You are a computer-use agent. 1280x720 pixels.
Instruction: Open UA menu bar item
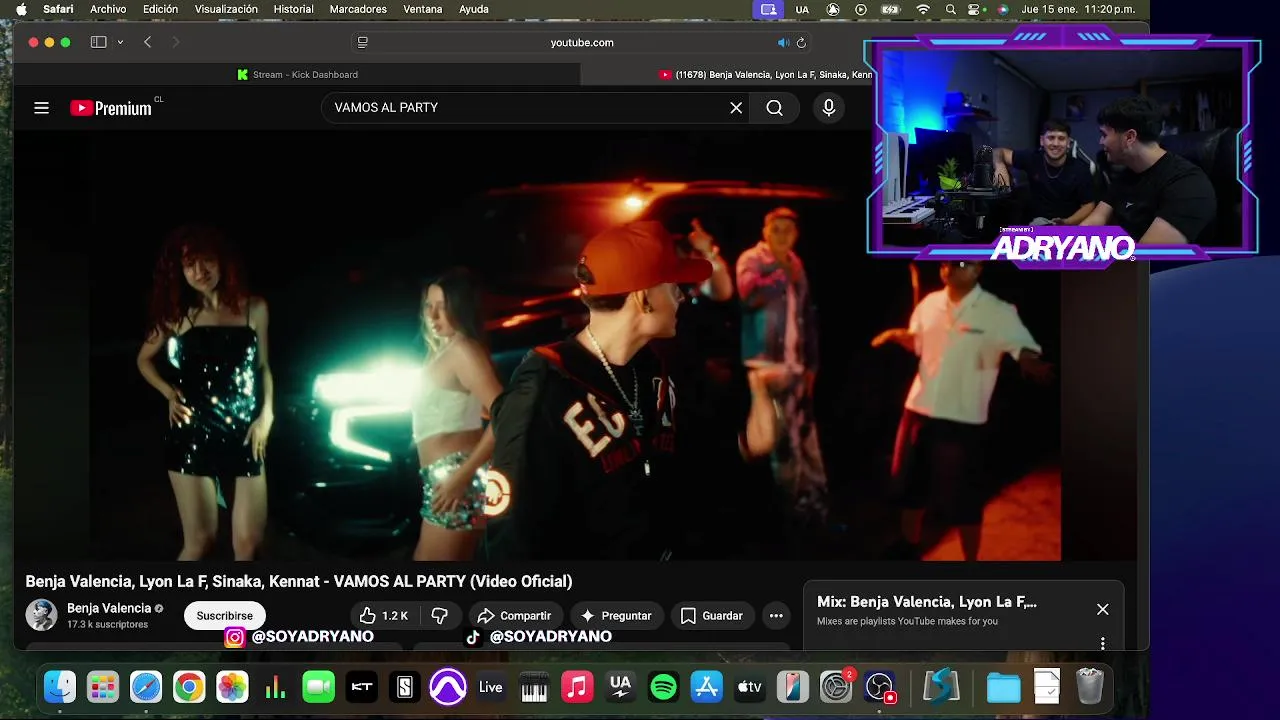coord(802,9)
